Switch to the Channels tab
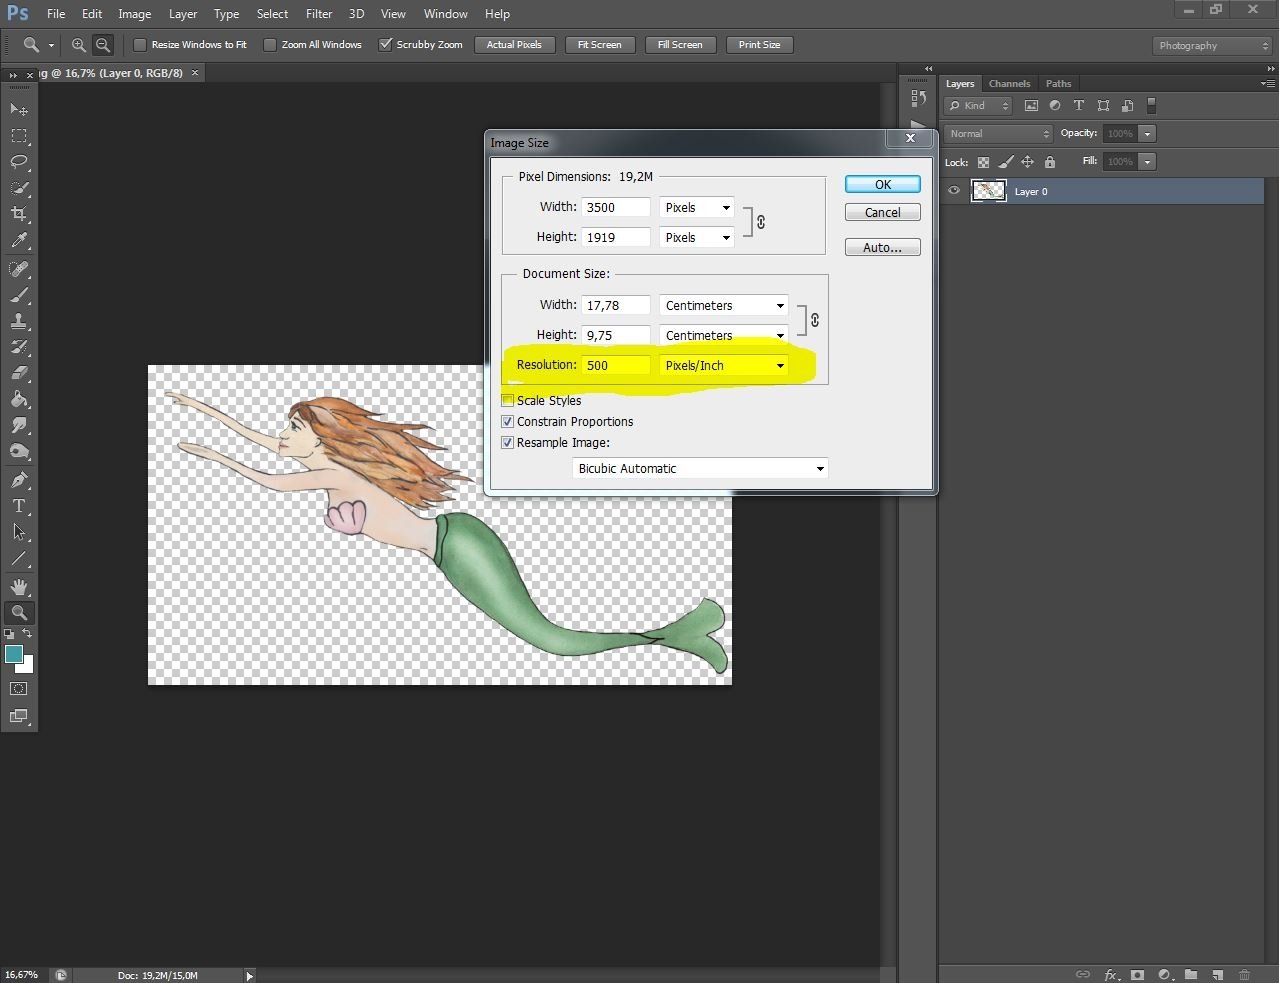 [x=1009, y=83]
